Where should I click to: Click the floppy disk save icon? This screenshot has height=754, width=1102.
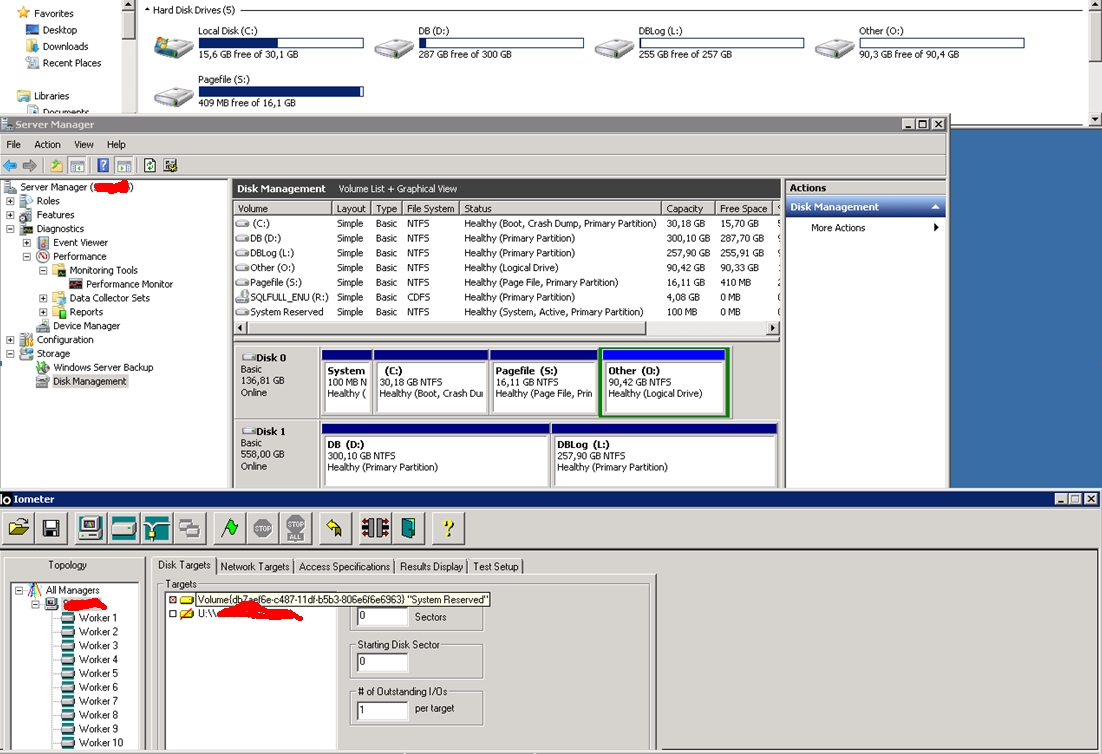coord(50,527)
